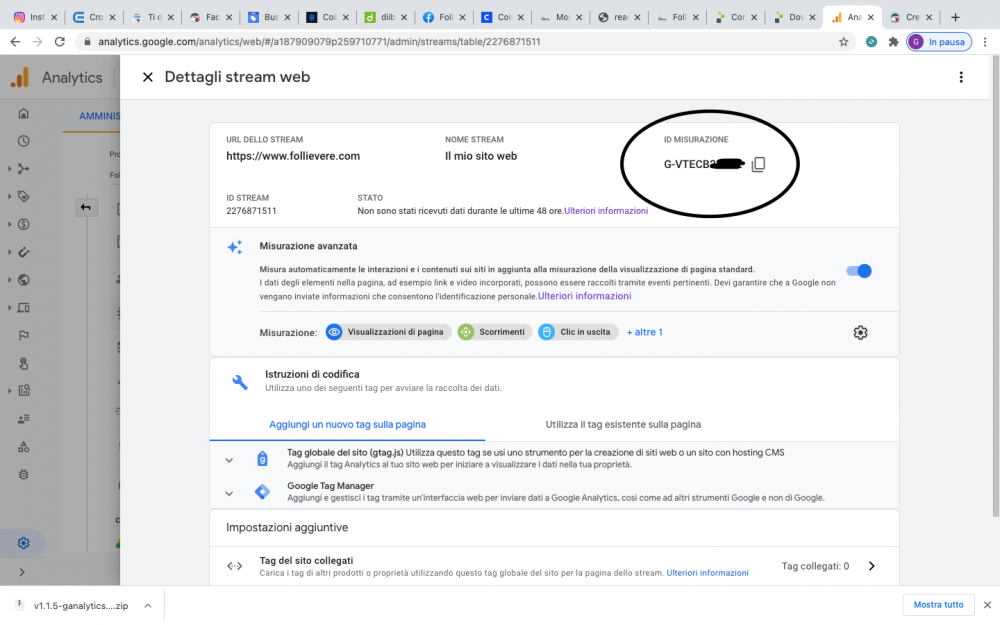Open Acquisition icon in sidebar
Screen dimensions: 1000x625
(x=24, y=169)
